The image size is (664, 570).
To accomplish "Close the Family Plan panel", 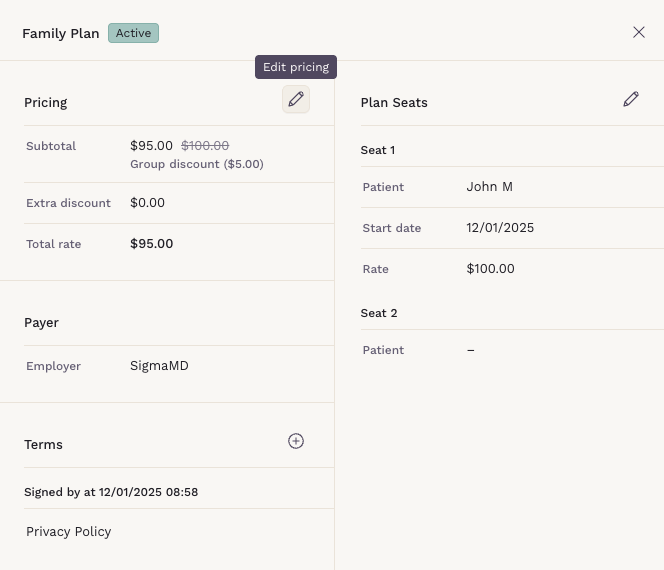I will pyautogui.click(x=639, y=32).
